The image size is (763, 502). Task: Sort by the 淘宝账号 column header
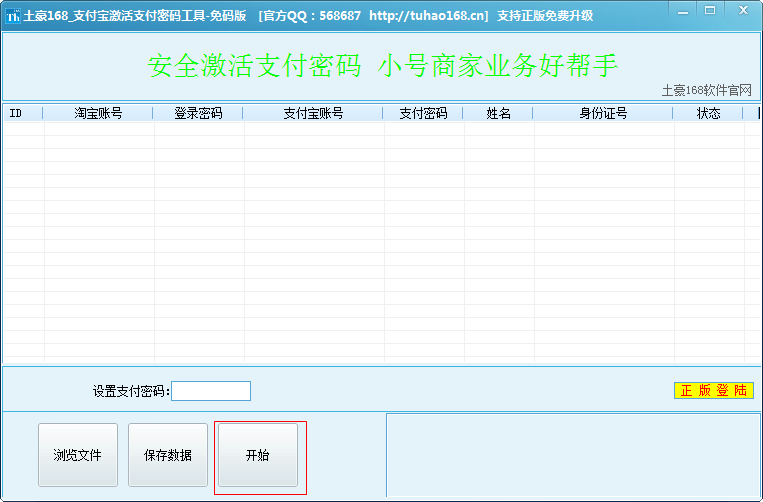click(x=98, y=113)
